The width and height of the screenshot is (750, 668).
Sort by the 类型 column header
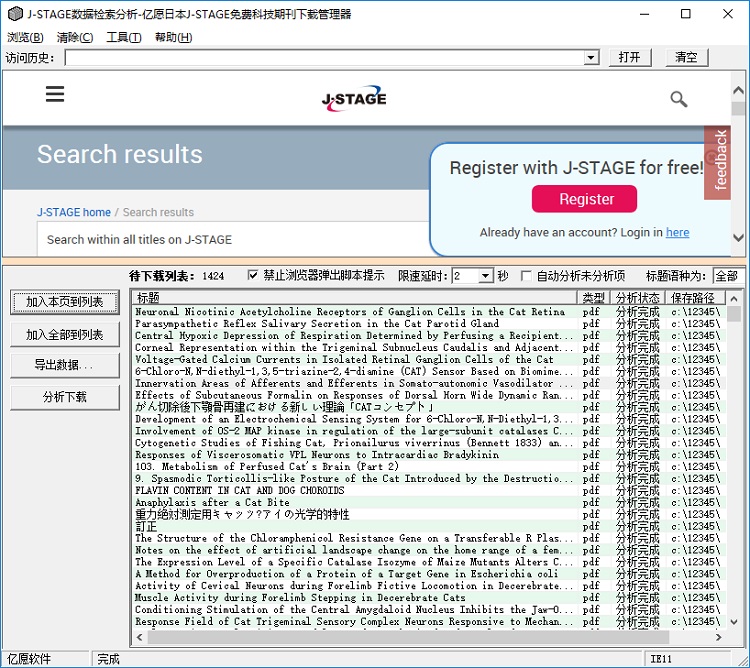tap(594, 298)
